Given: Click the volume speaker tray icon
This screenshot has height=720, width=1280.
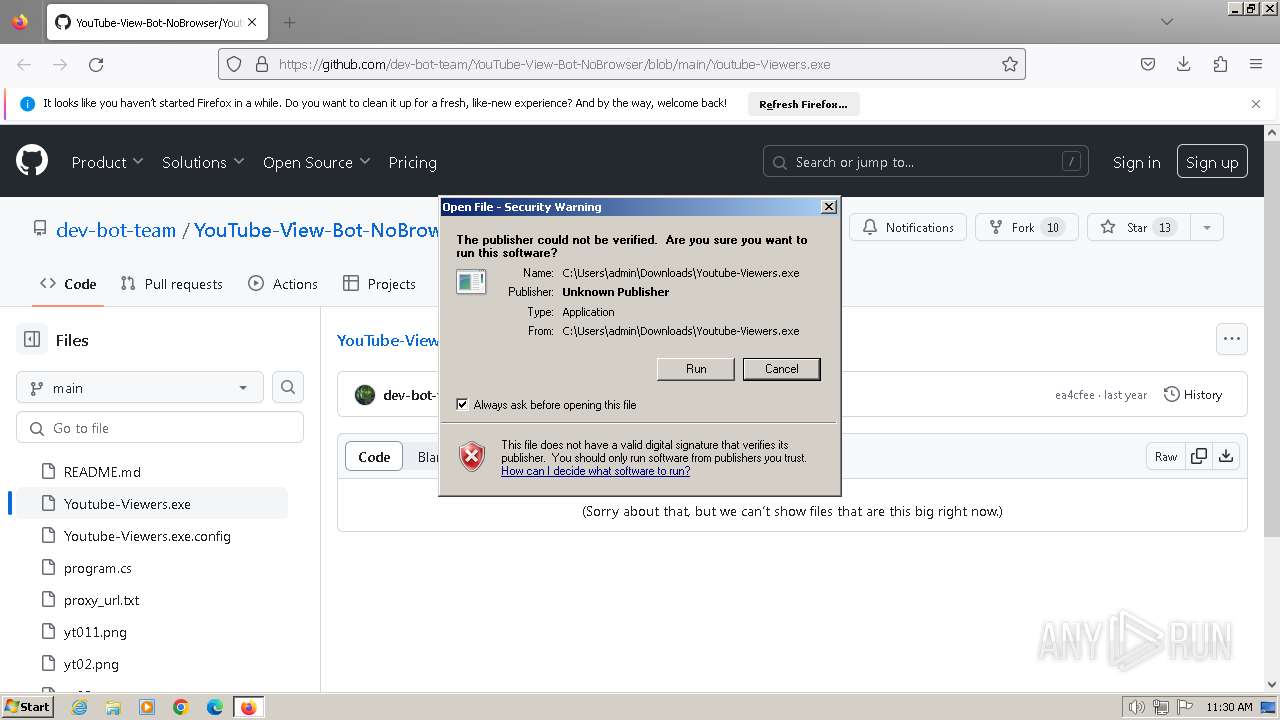Looking at the screenshot, I should (1136, 707).
